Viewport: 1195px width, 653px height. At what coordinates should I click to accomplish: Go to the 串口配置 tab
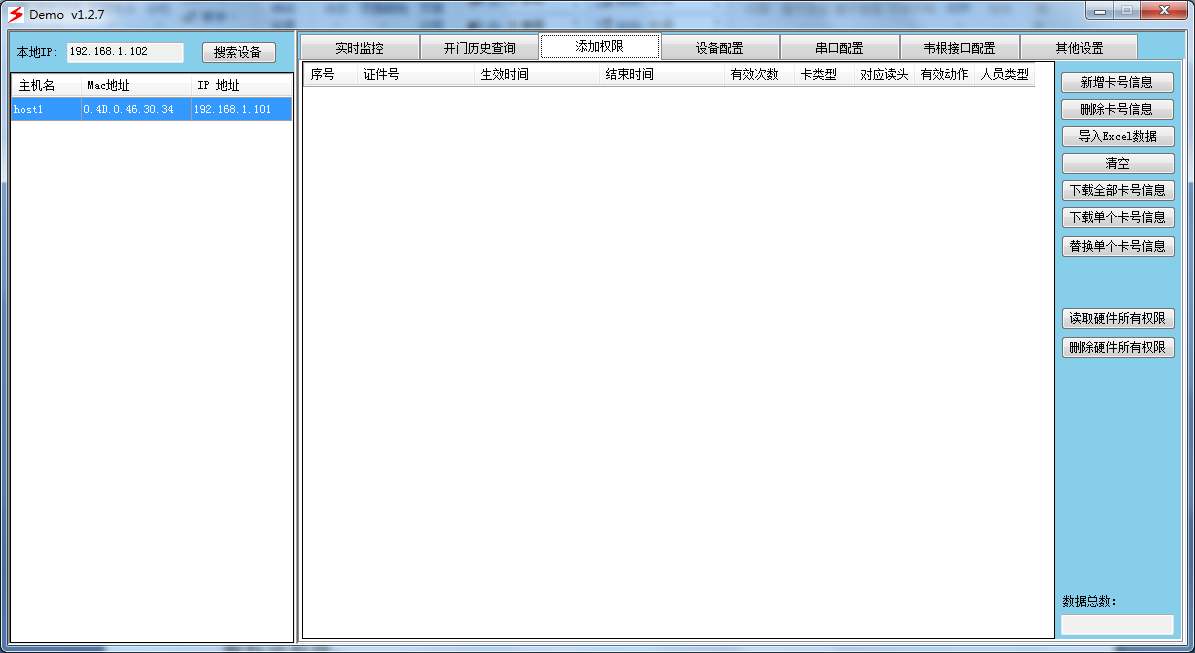[x=839, y=48]
